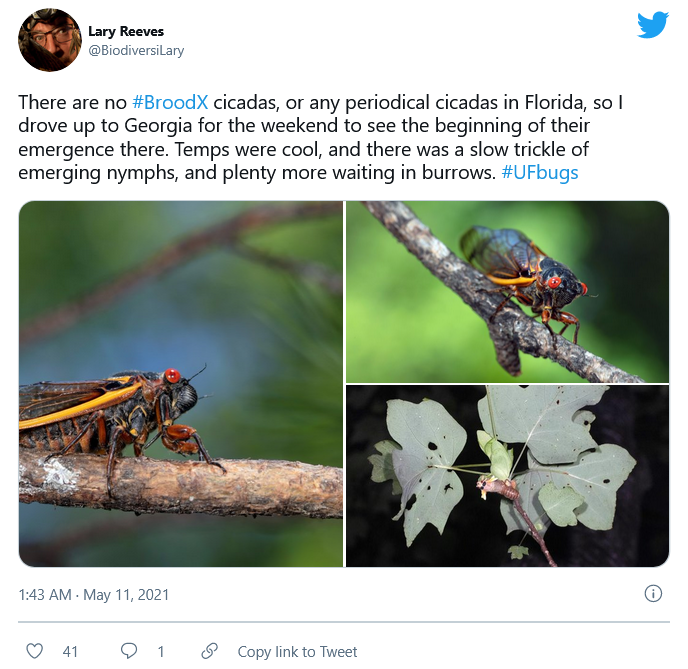This screenshot has height=669, width=688.
Task: Click the reply speech bubble icon
Action: (x=129, y=651)
